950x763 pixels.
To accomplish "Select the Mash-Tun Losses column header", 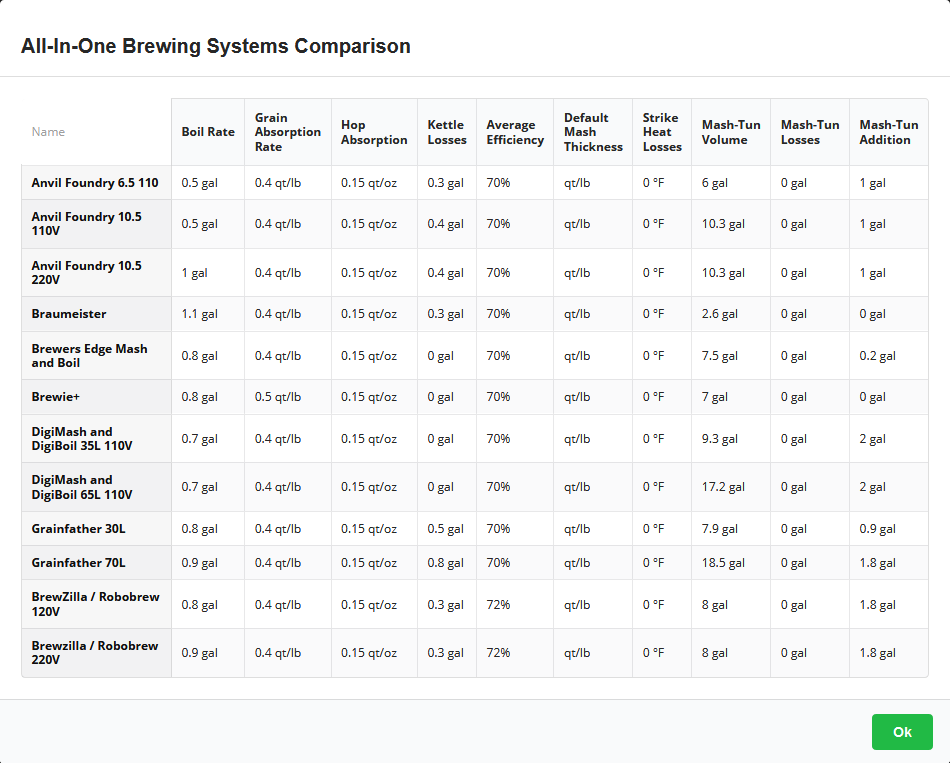I will 810,132.
